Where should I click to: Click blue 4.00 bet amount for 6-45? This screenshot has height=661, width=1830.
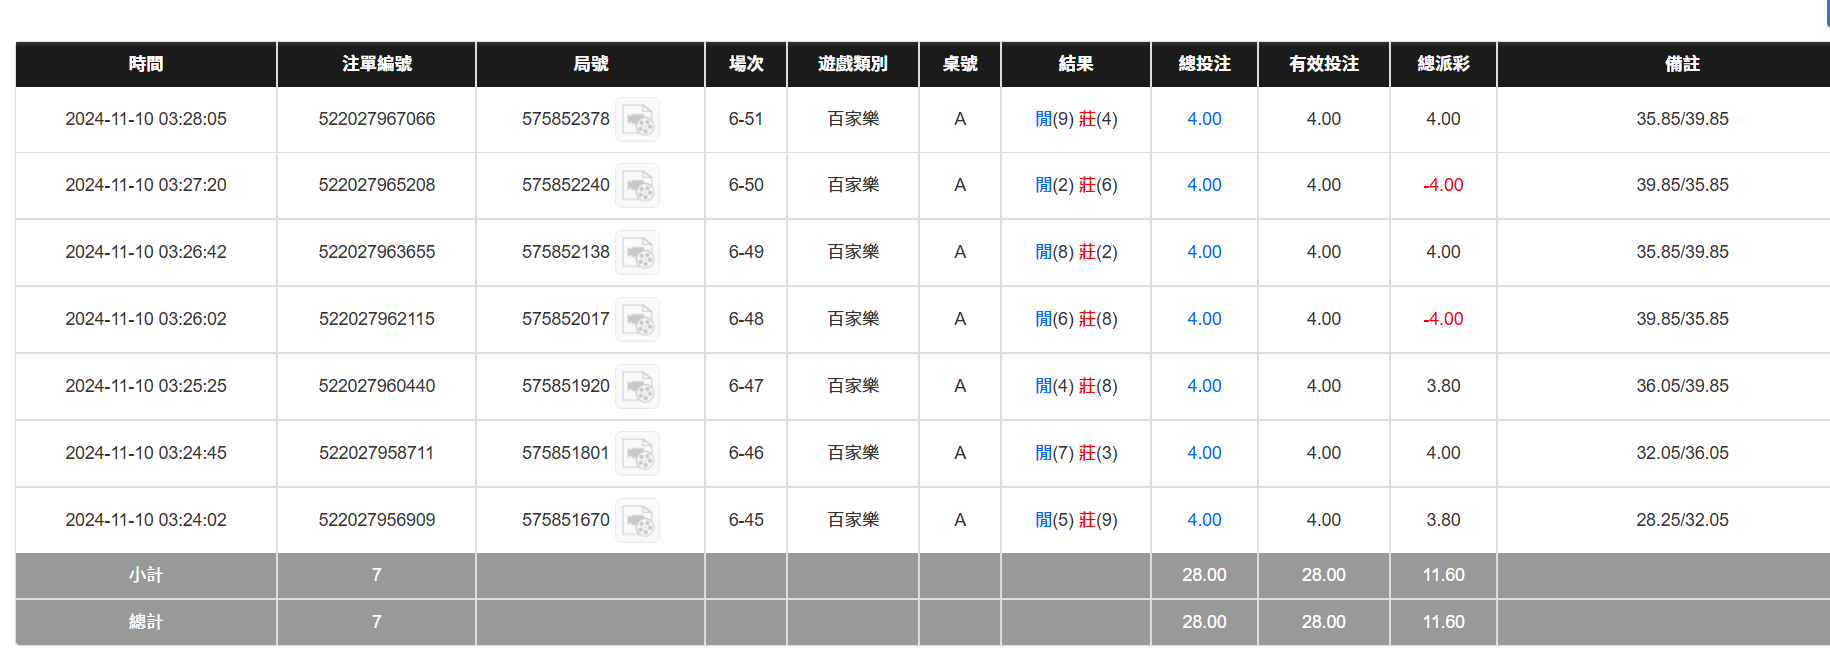1204,520
